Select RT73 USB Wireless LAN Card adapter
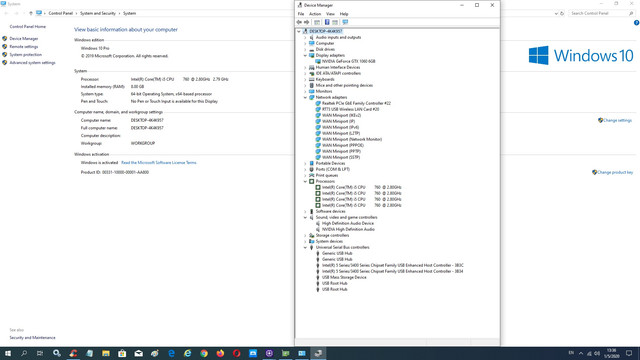 pos(350,109)
